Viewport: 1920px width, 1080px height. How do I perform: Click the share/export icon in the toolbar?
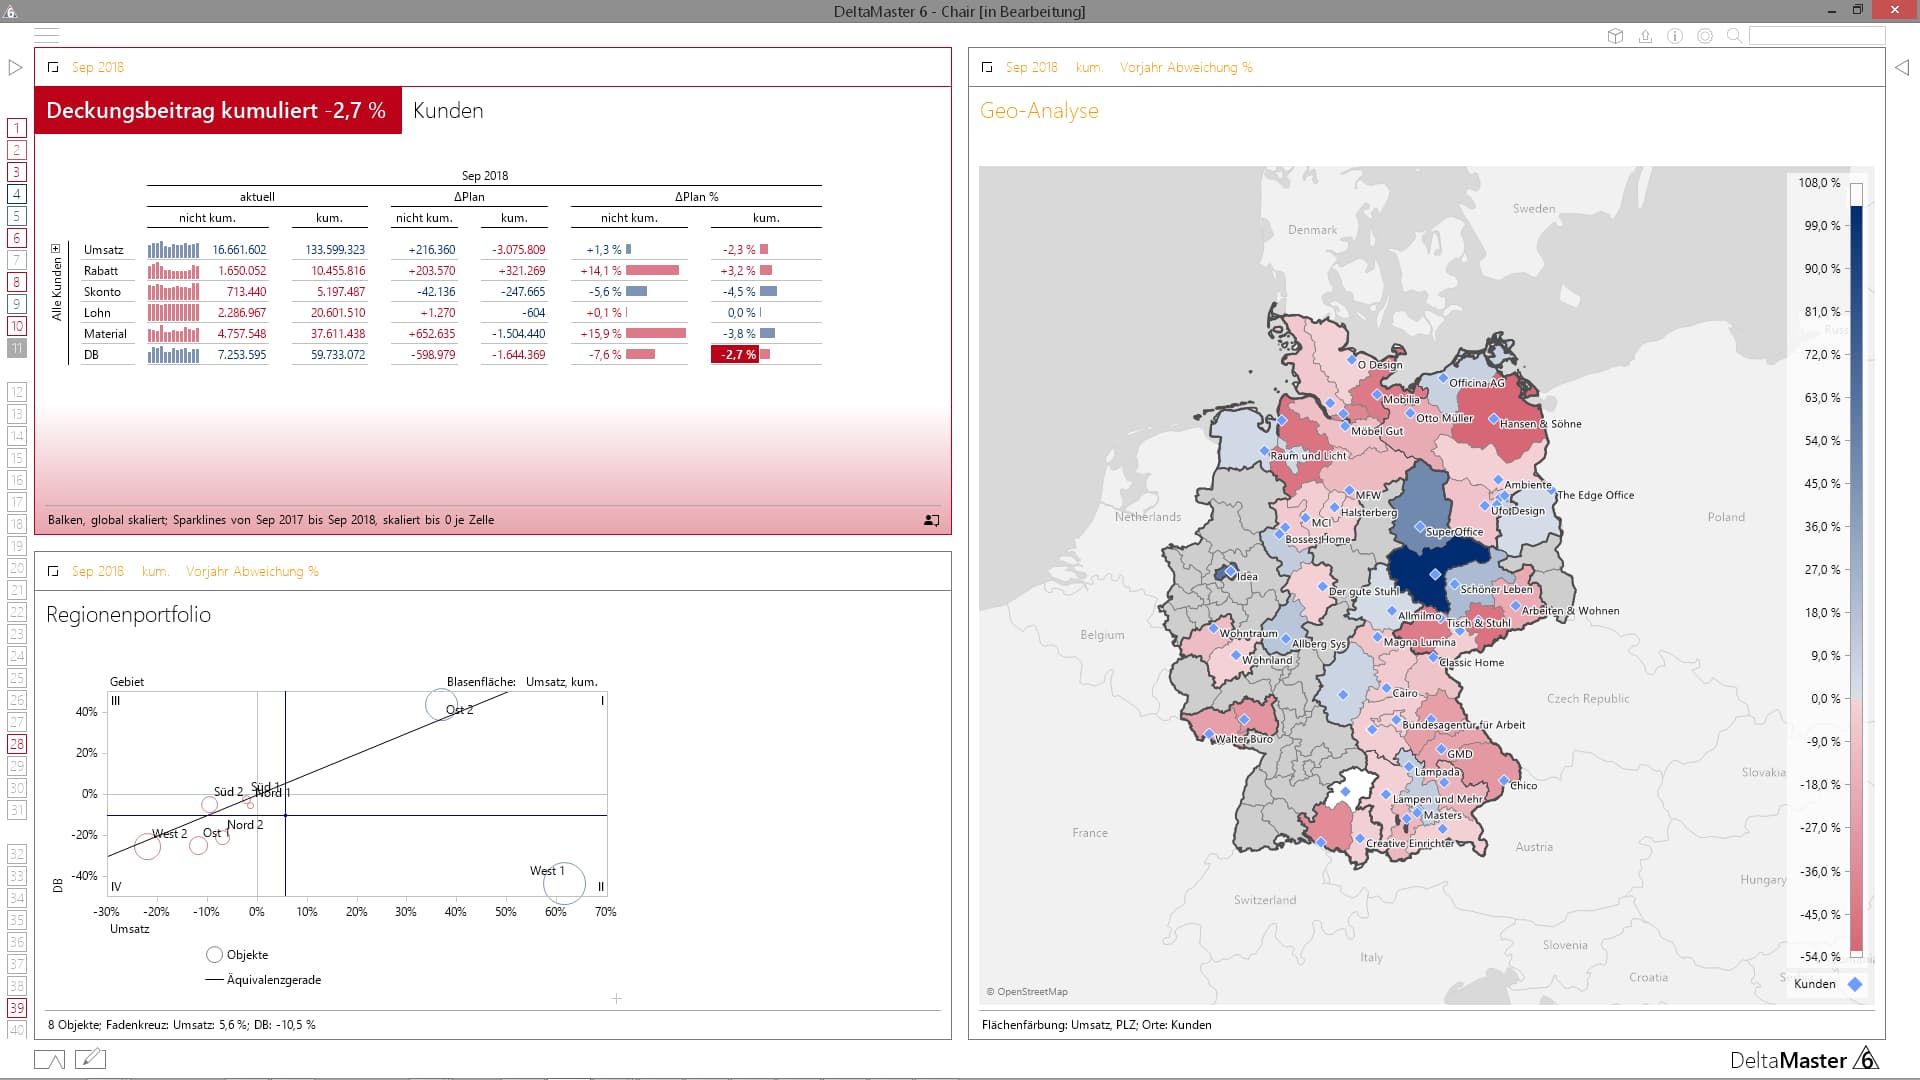(x=1645, y=36)
